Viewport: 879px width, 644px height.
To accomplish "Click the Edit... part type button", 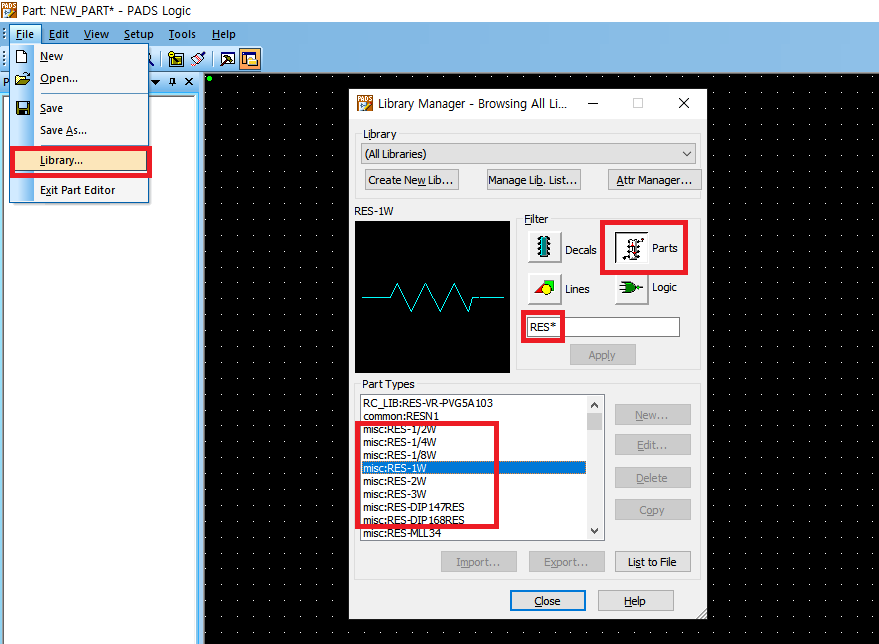I will 652,445.
